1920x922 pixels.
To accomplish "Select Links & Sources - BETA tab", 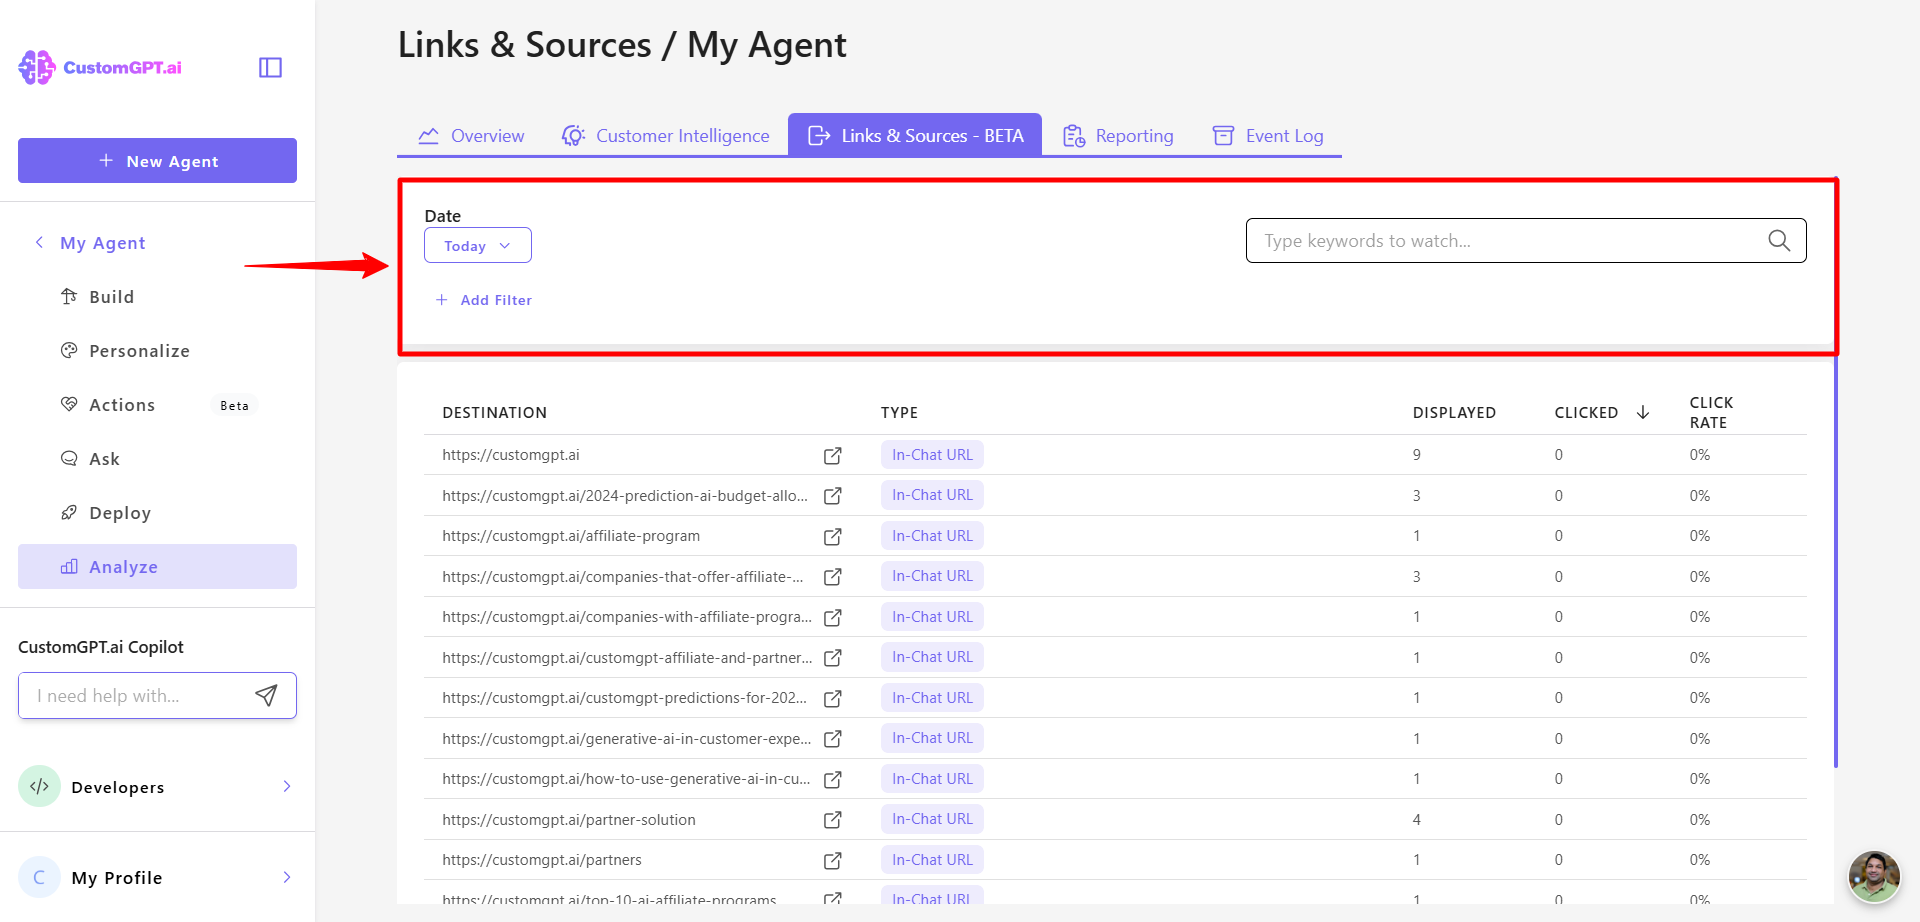I will tap(915, 135).
